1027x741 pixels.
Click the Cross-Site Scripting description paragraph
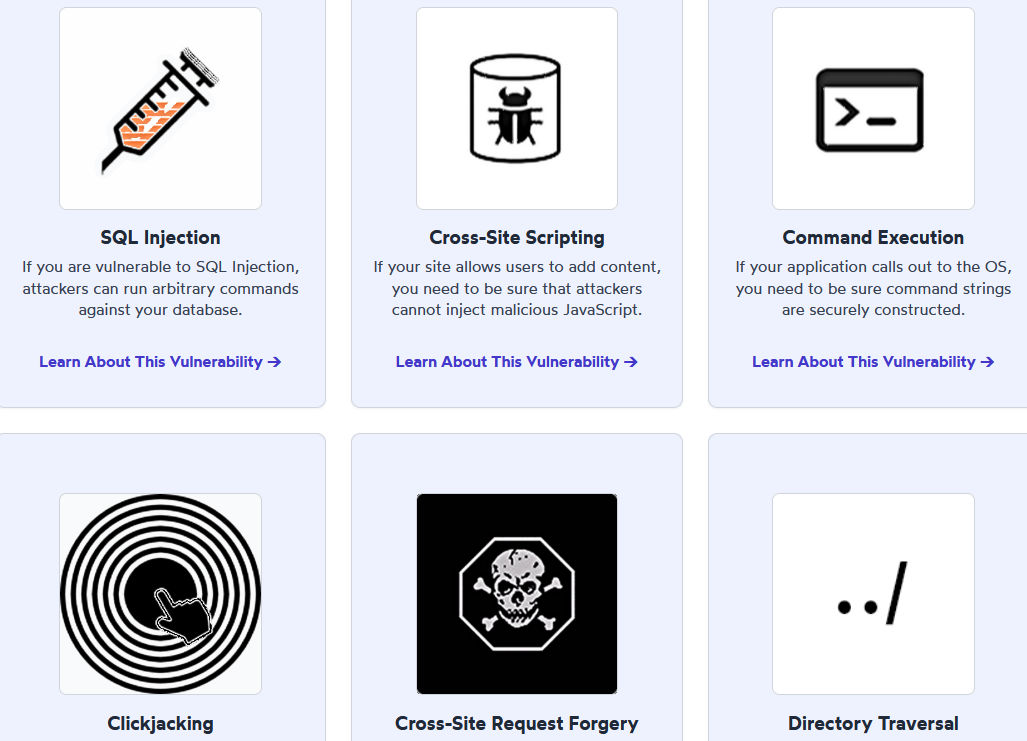coord(517,288)
